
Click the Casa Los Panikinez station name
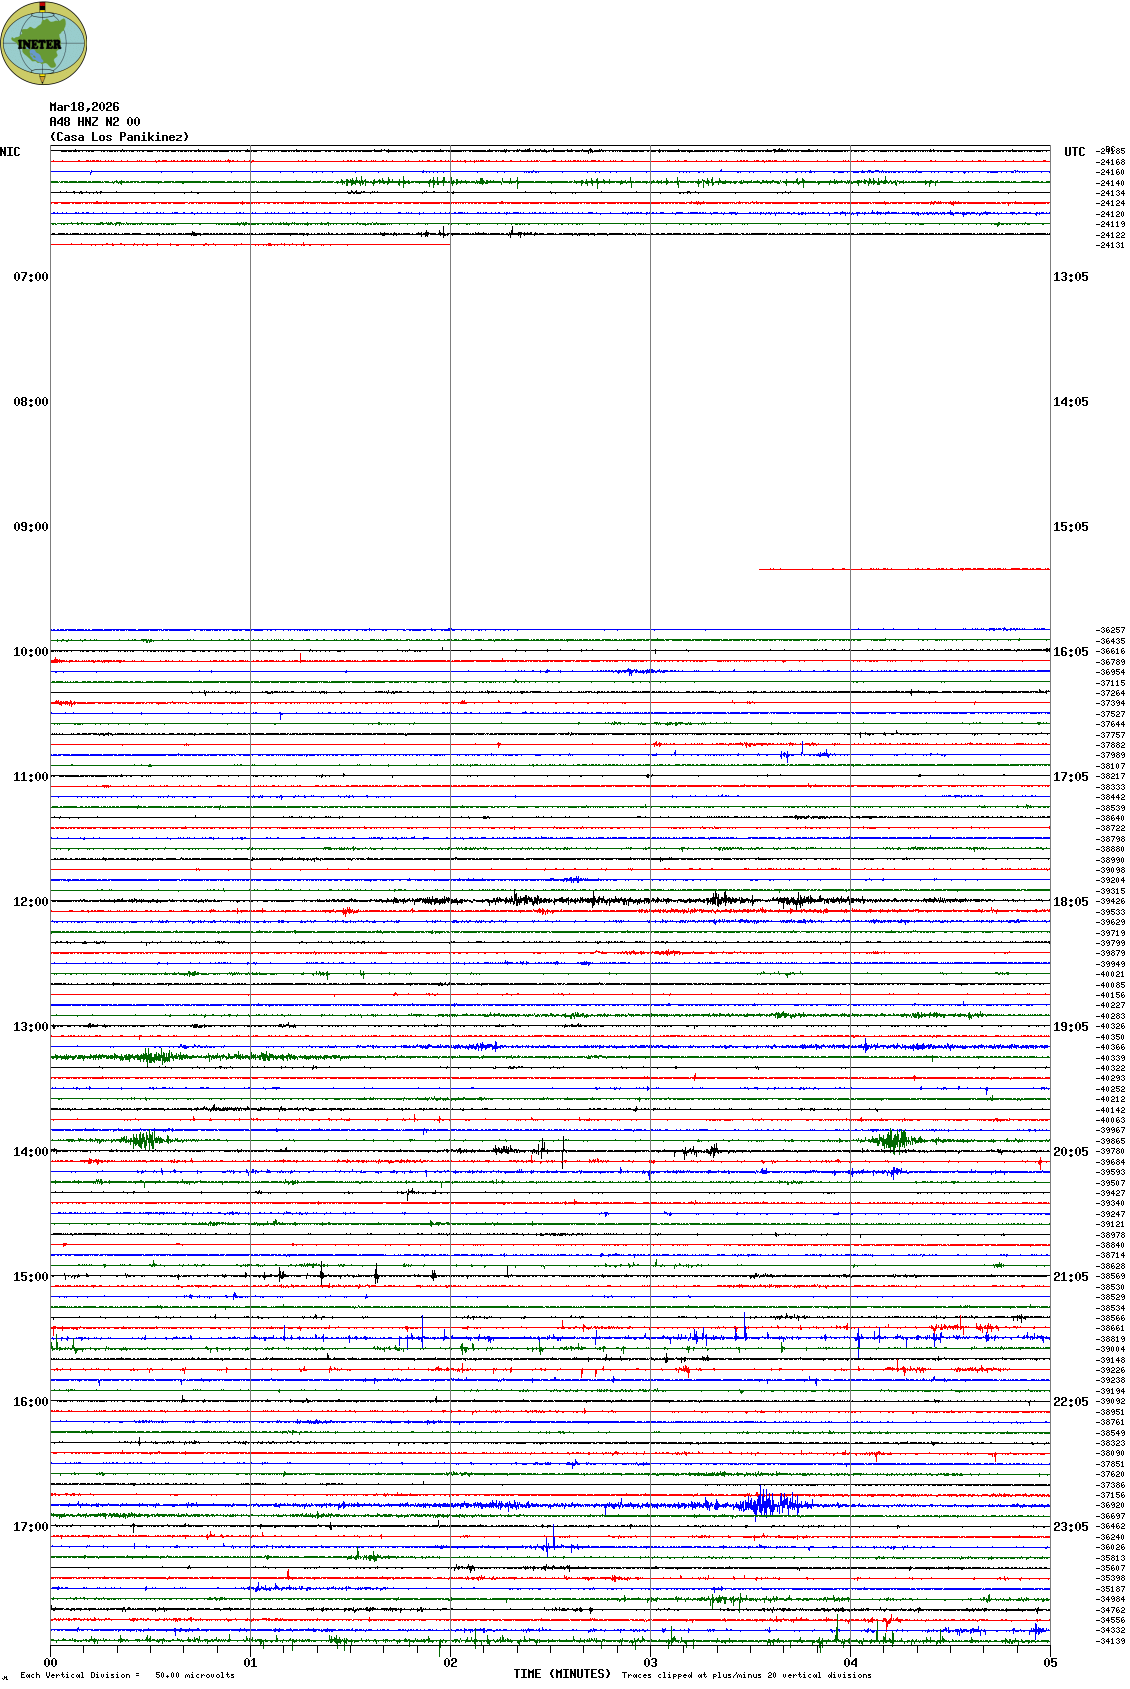point(119,137)
